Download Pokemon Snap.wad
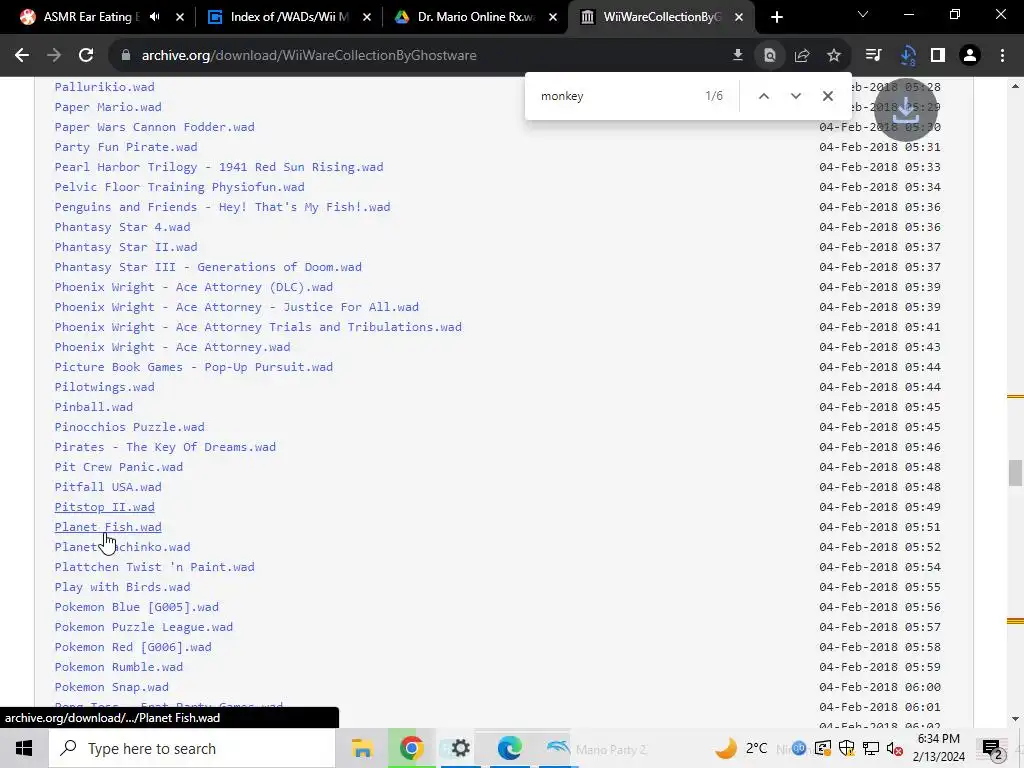 112,687
